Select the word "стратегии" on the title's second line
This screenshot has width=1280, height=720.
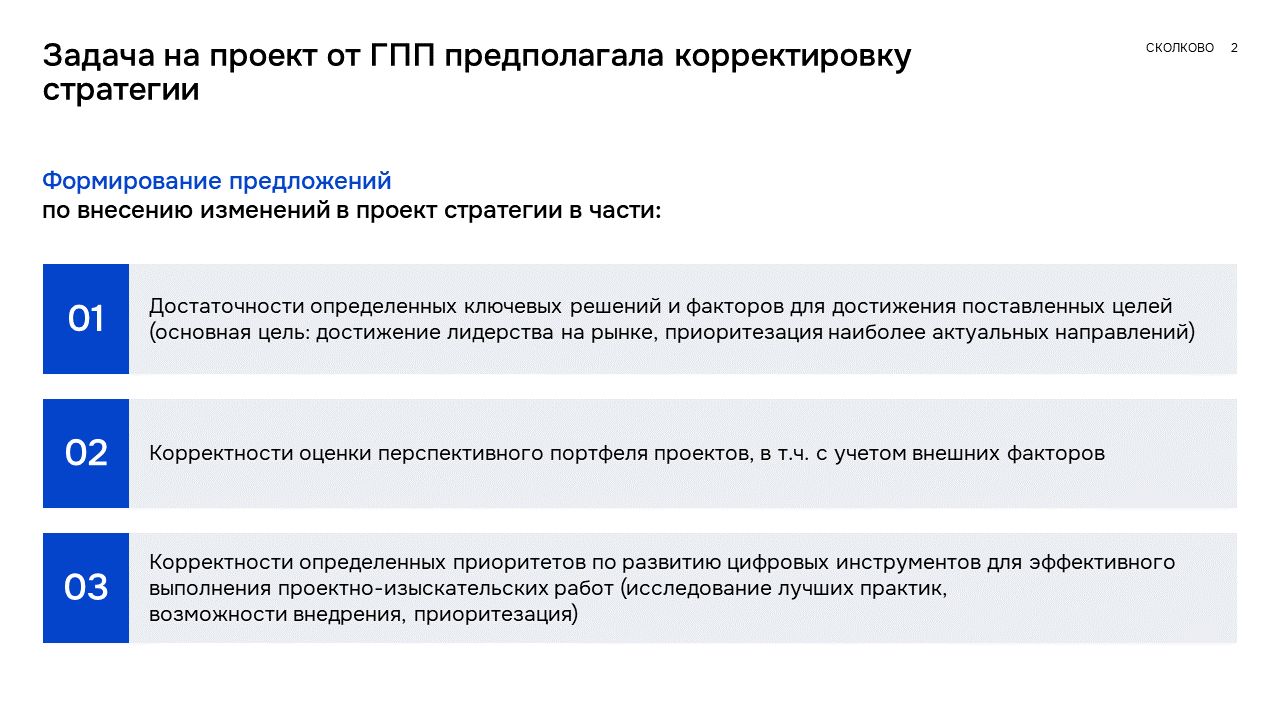click(x=121, y=90)
